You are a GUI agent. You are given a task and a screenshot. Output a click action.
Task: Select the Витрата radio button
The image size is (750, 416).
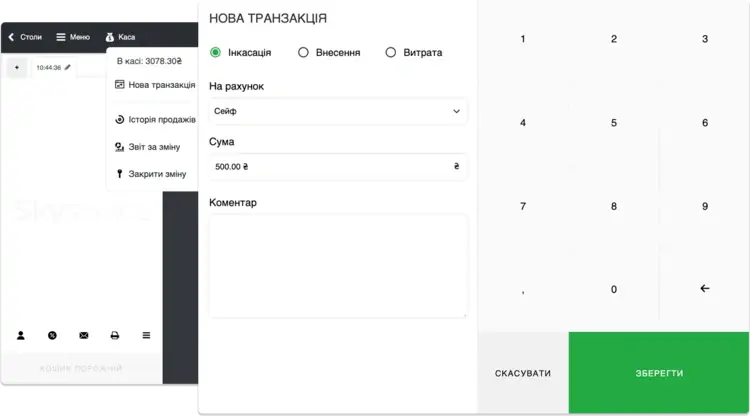pyautogui.click(x=391, y=52)
